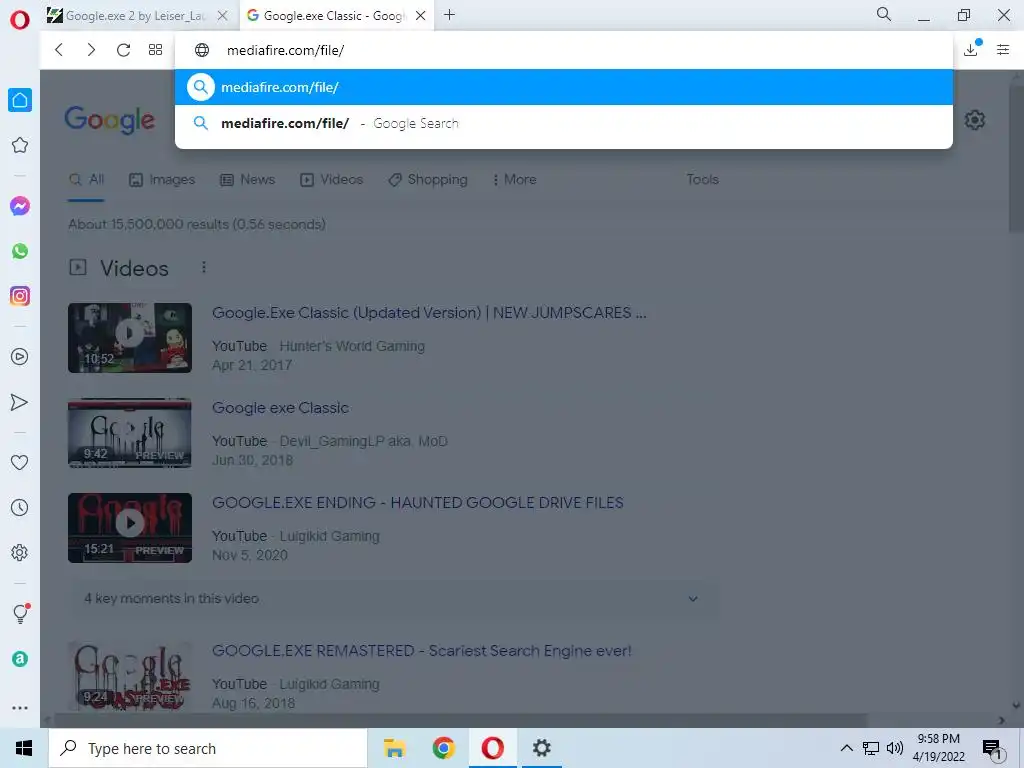Screen dimensions: 1024x768
Task: Play the 9:42 video thumbnail
Action: [x=130, y=433]
